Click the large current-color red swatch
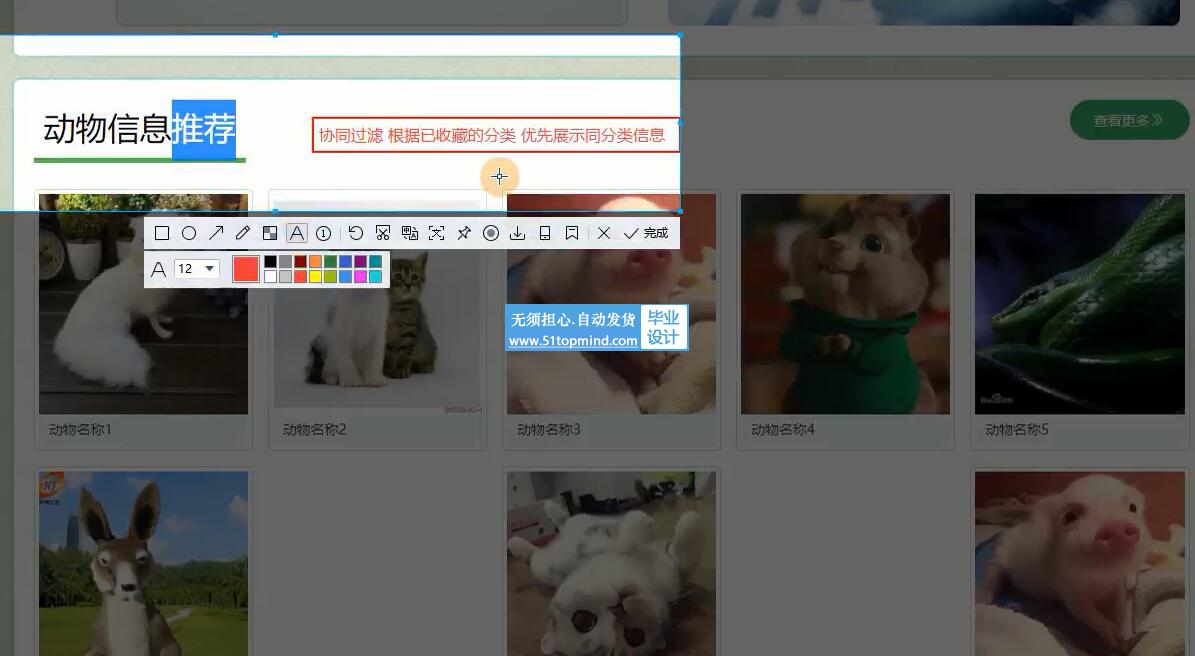The height and width of the screenshot is (656, 1195). click(x=245, y=269)
